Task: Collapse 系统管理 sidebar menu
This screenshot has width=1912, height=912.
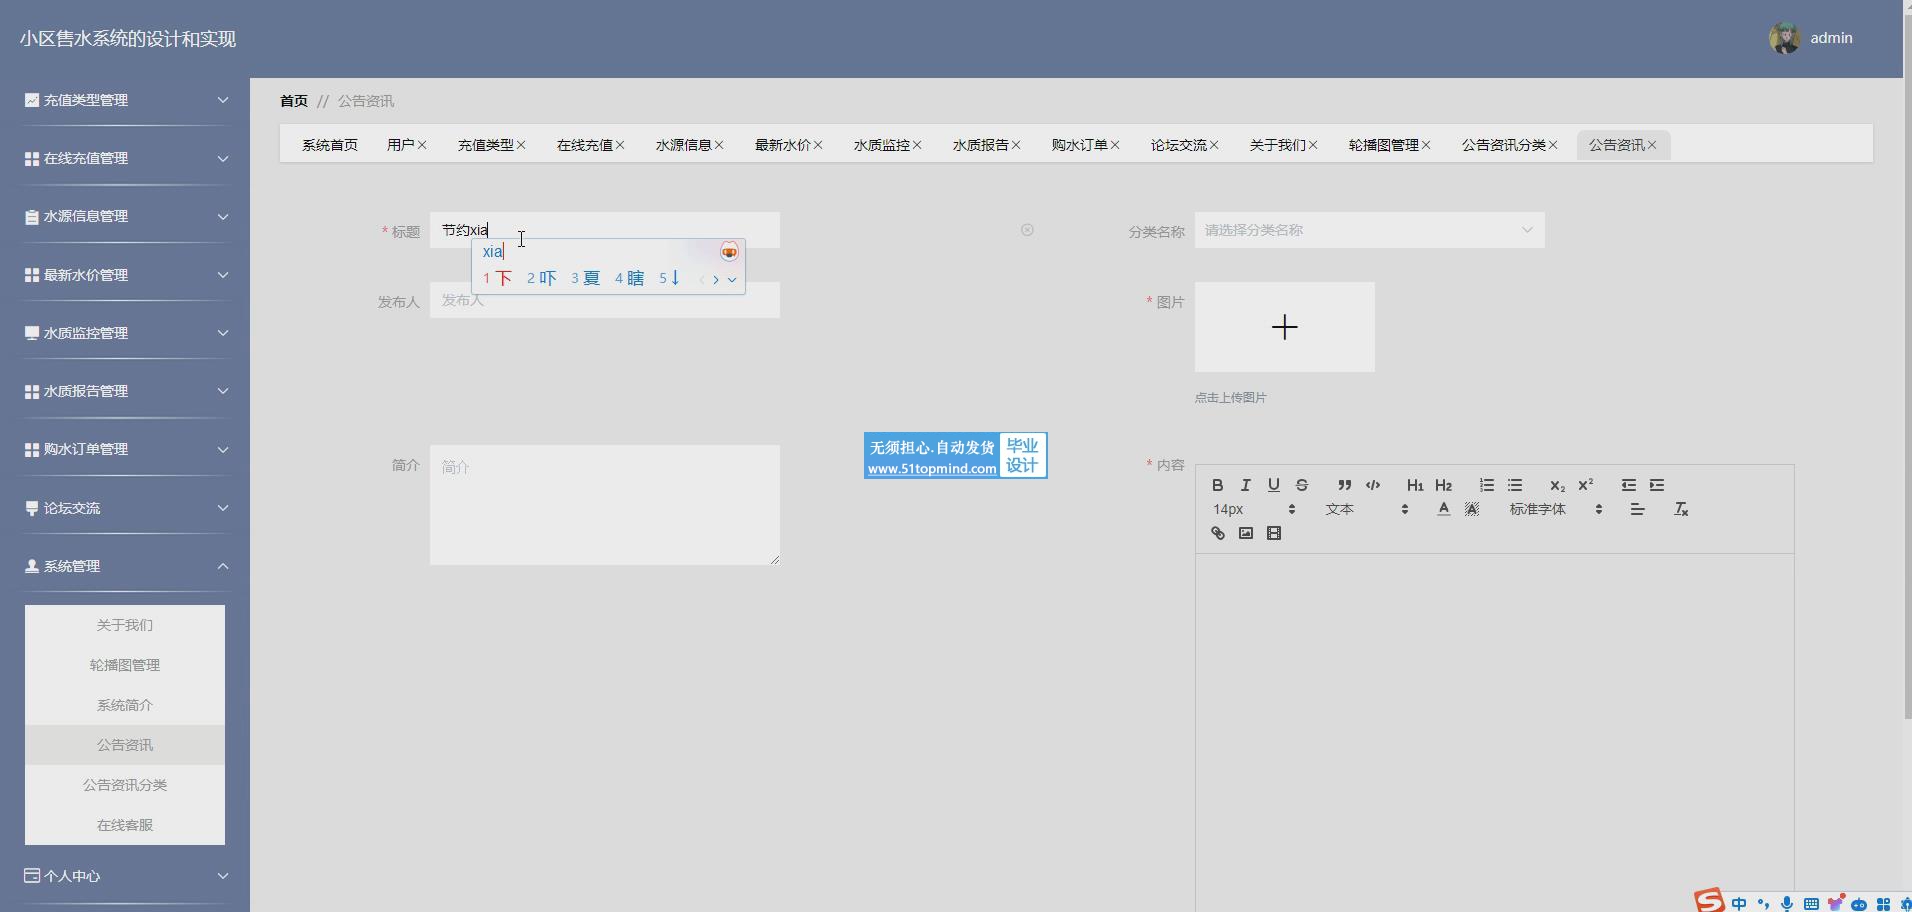Action: (x=125, y=566)
